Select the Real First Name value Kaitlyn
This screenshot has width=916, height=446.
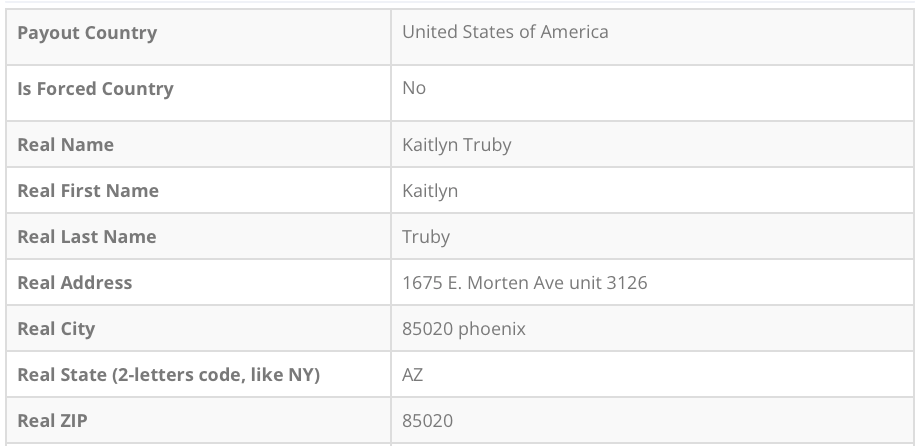(x=430, y=191)
